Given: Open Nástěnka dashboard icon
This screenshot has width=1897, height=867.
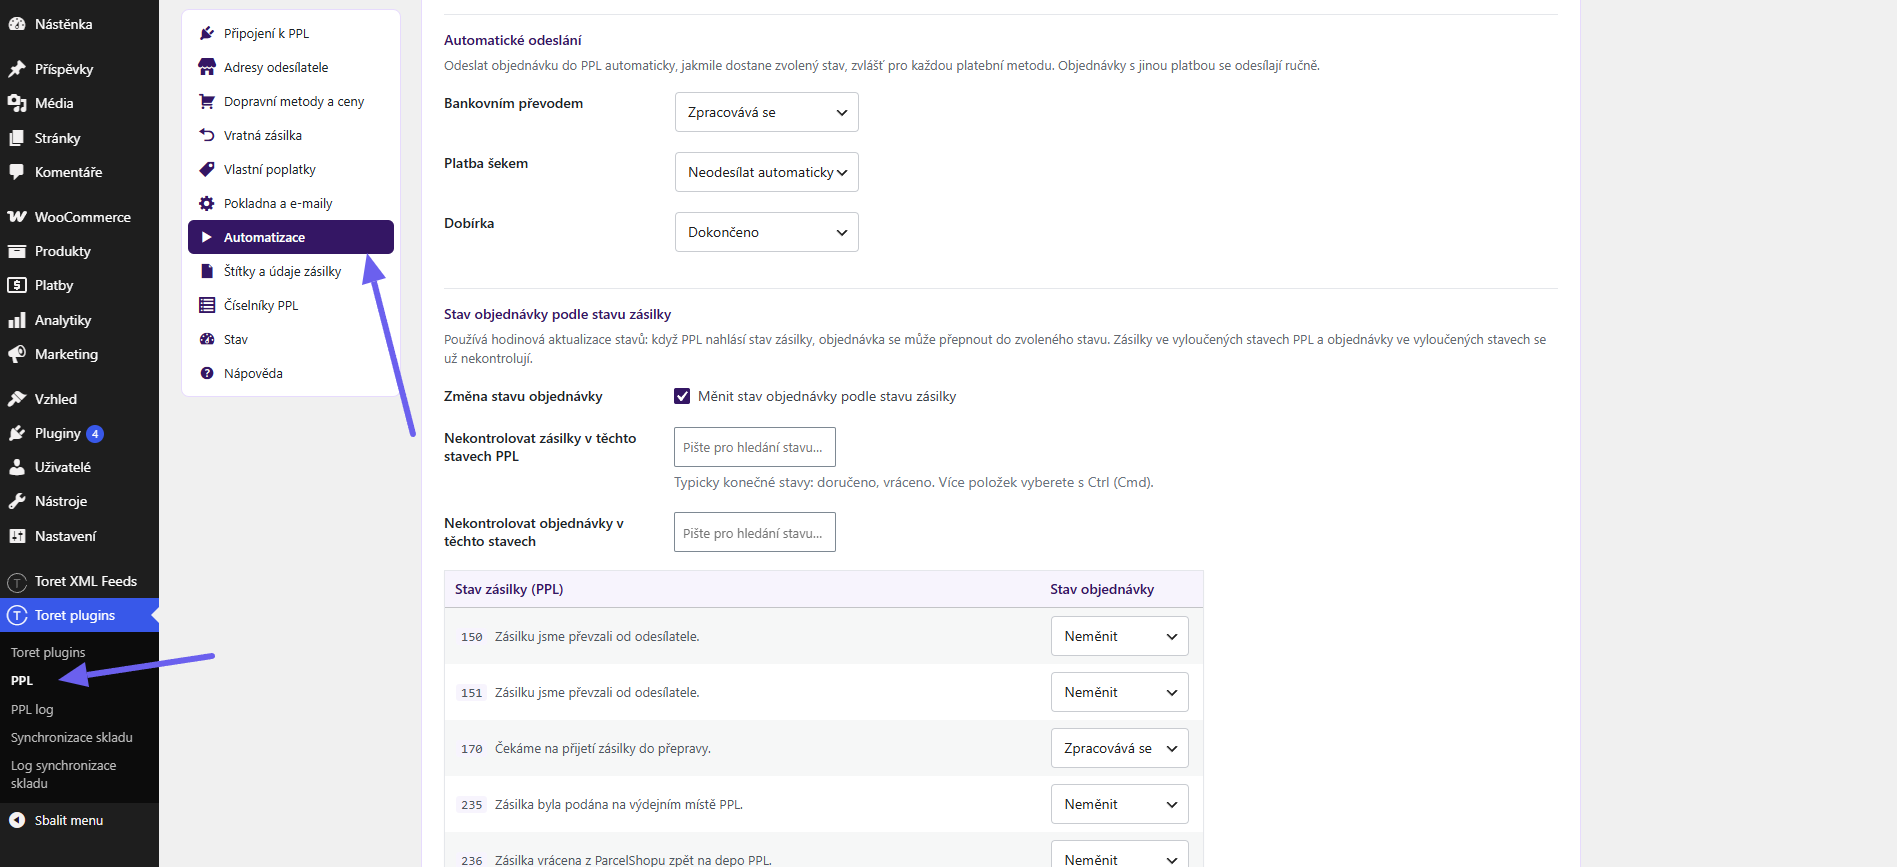Looking at the screenshot, I should [17, 24].
